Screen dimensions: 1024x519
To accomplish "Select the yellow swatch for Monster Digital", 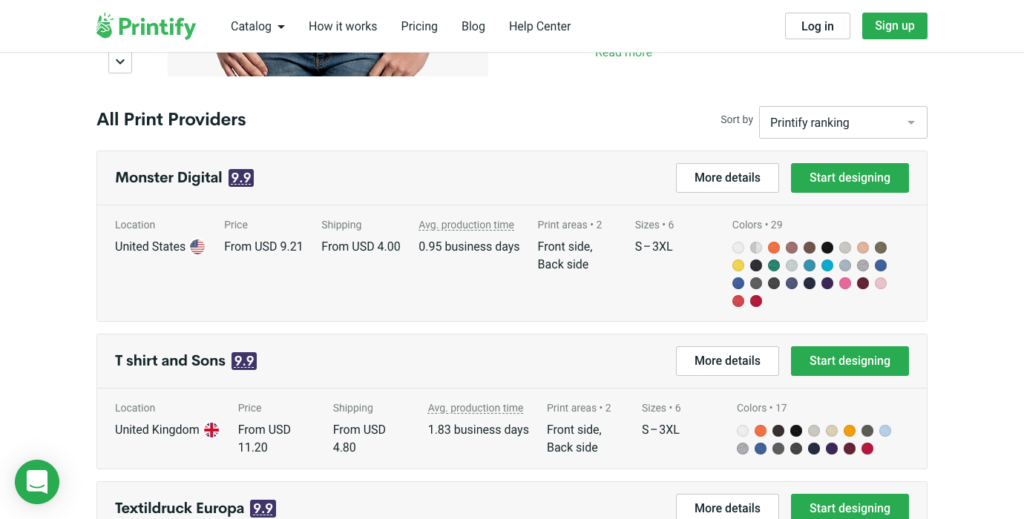I will (738, 266).
